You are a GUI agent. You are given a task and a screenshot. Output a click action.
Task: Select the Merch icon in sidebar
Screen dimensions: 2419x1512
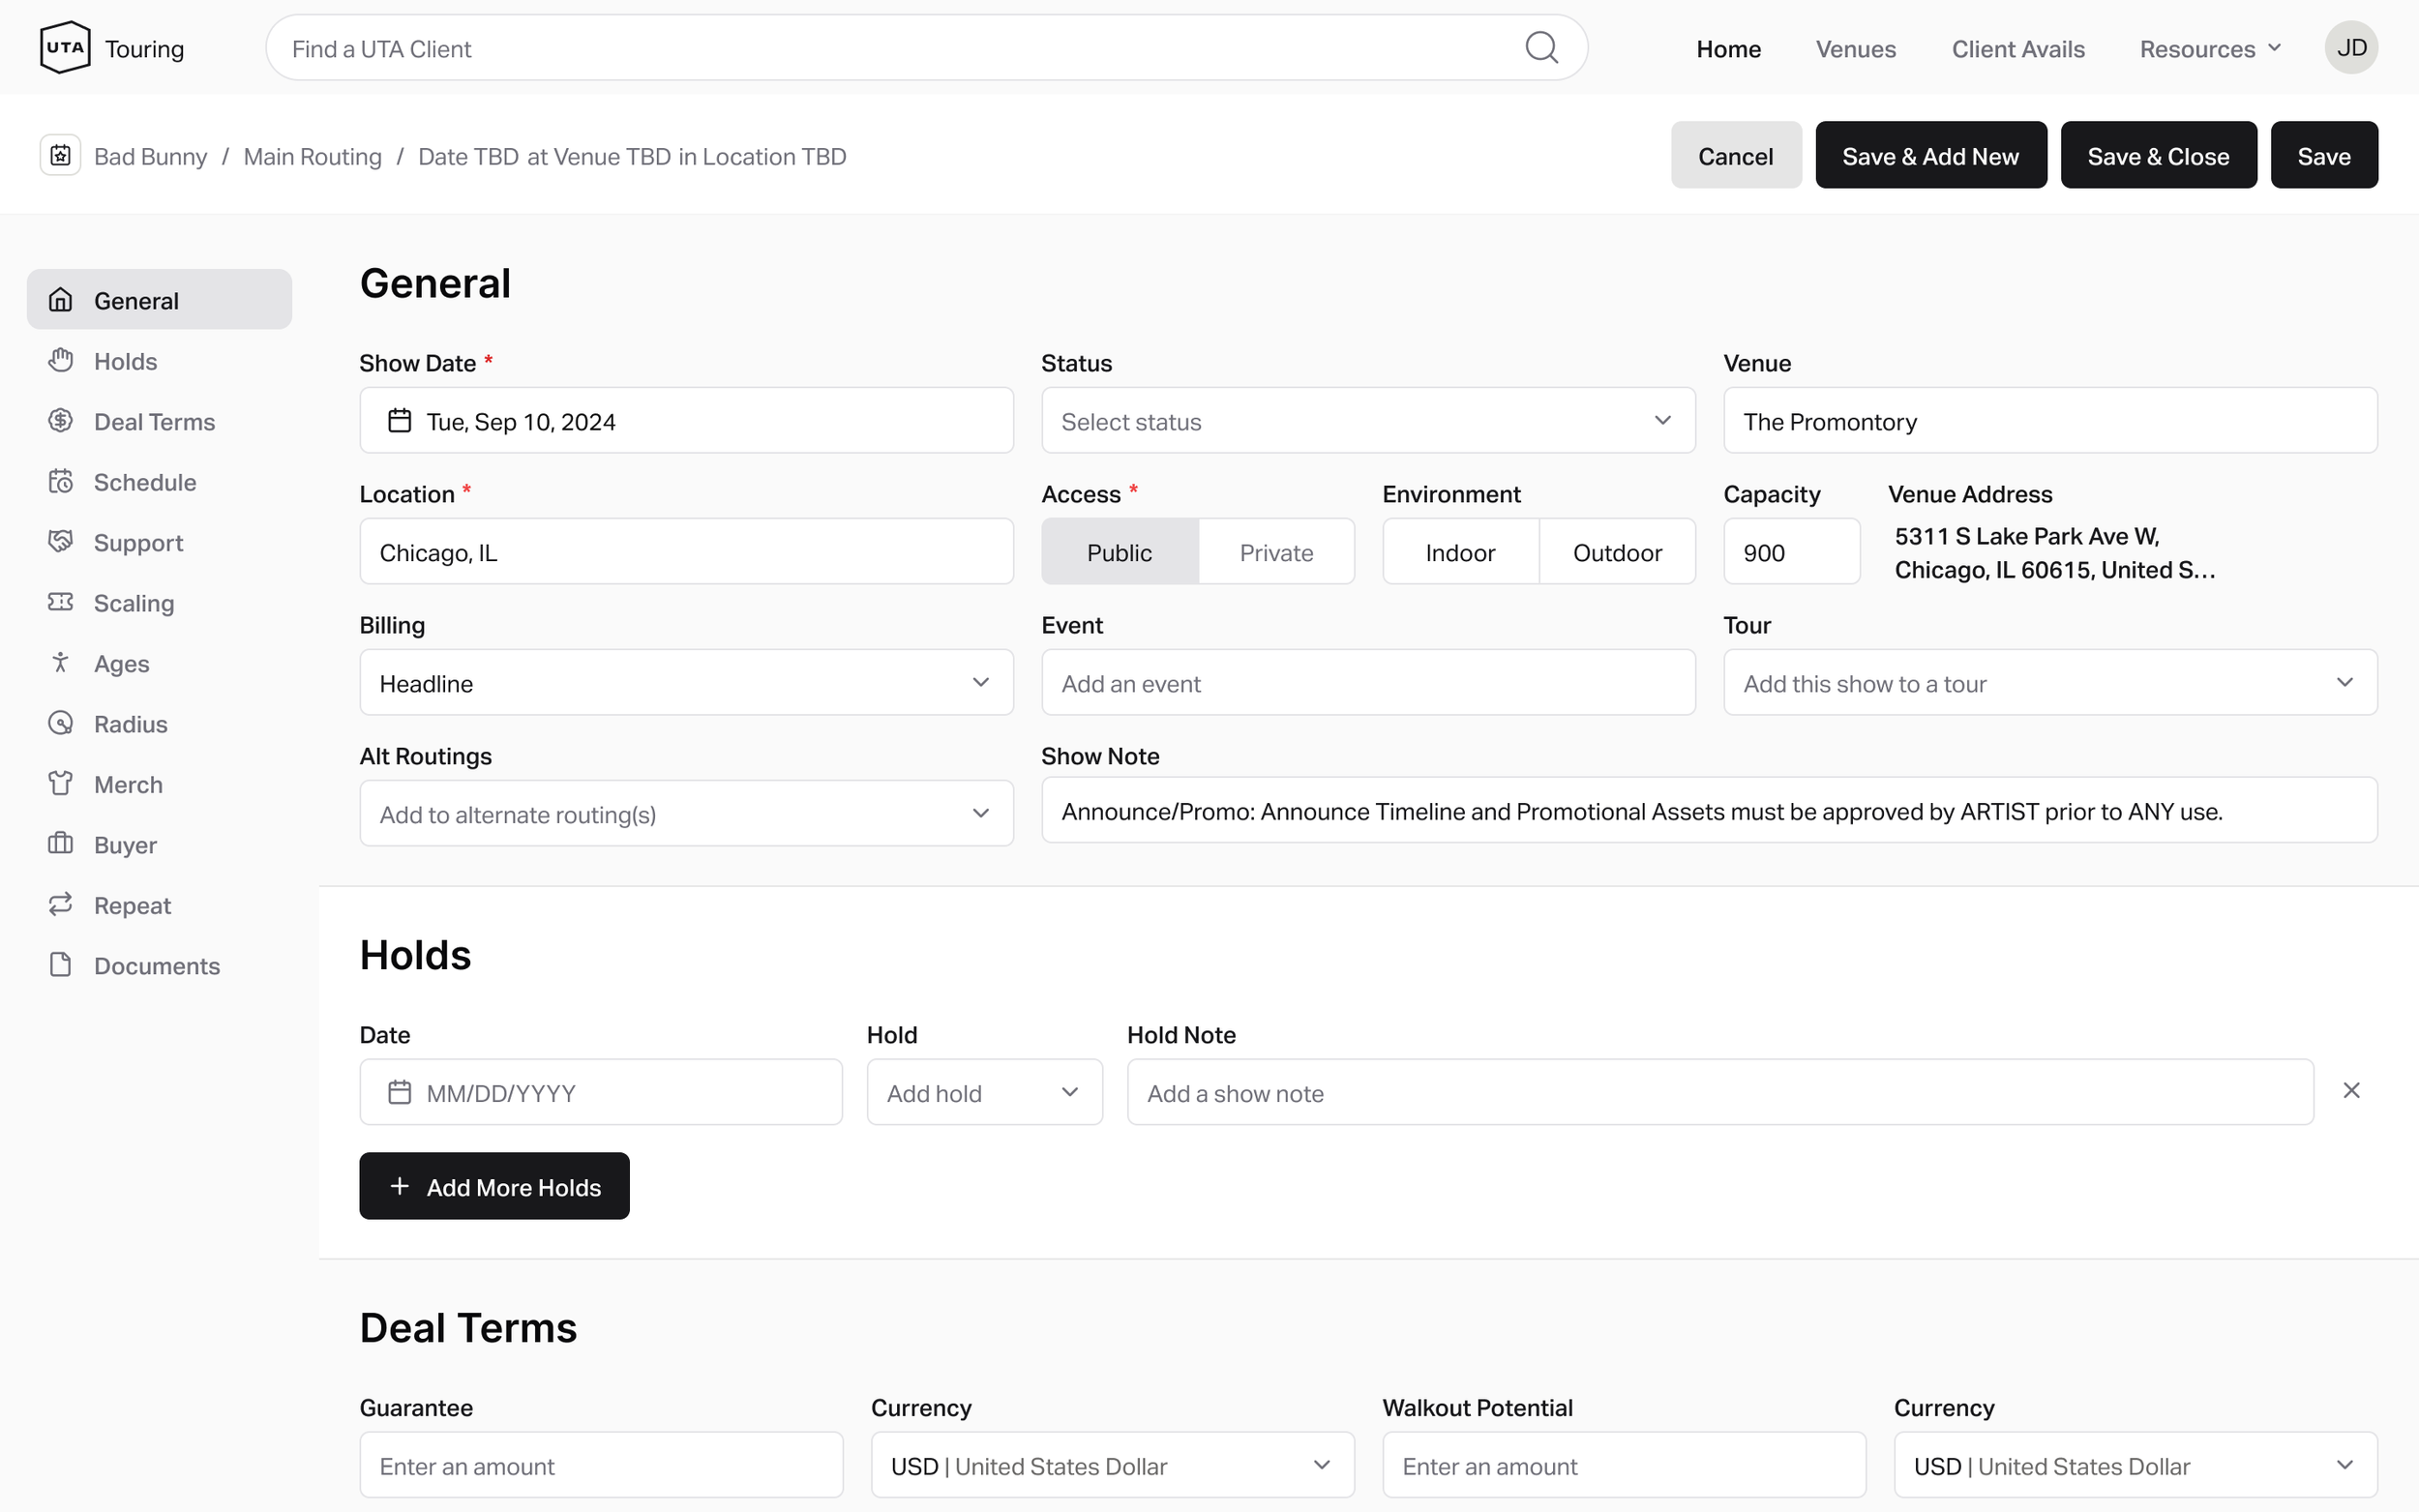(60, 784)
